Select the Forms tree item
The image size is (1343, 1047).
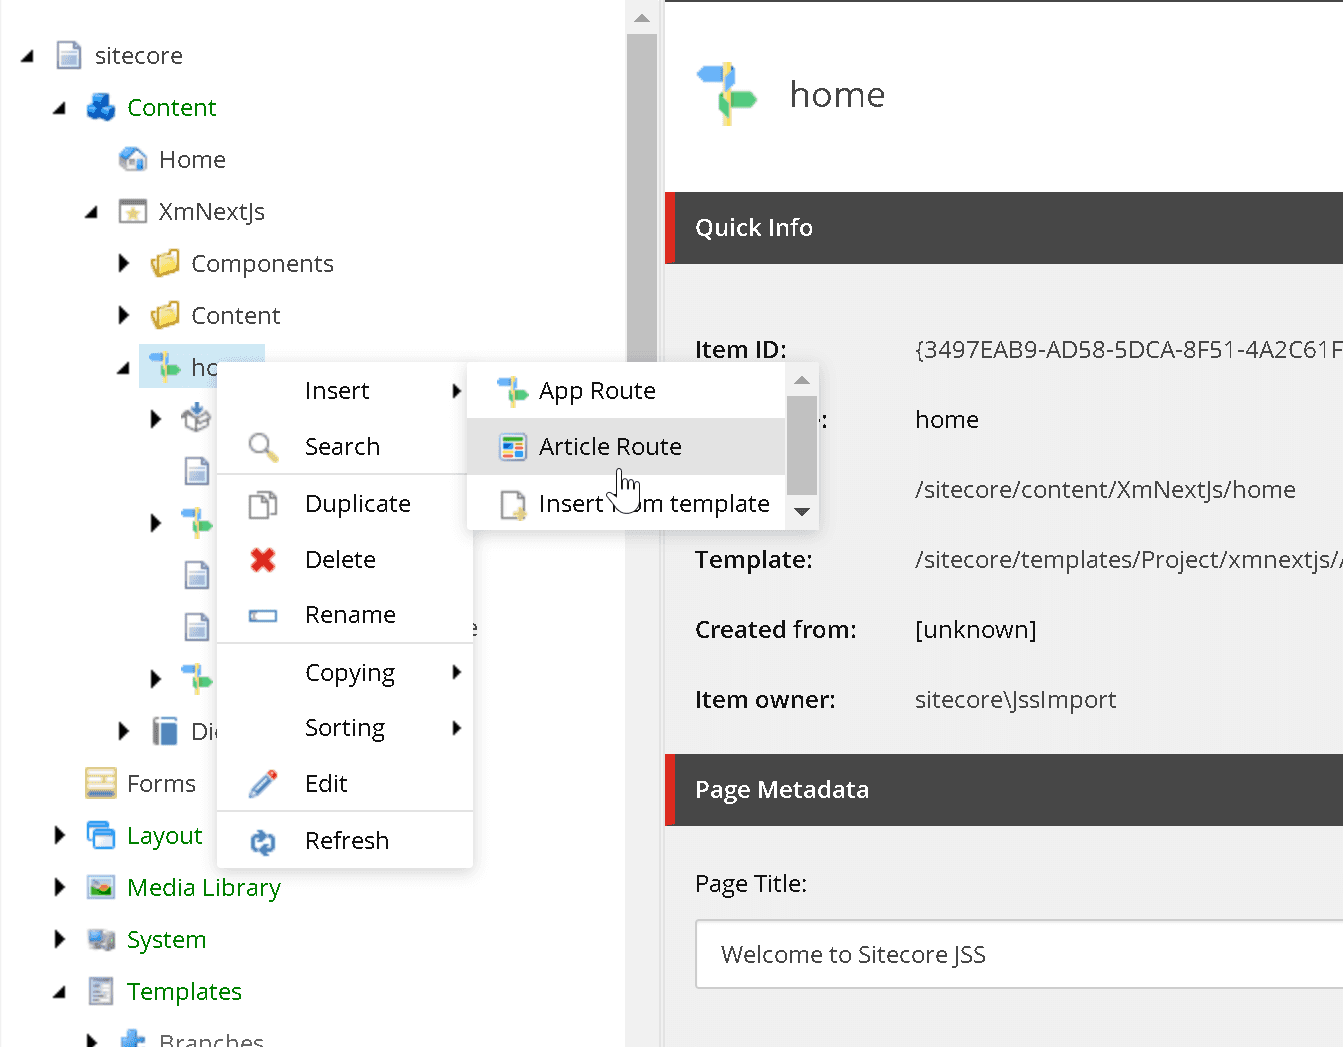coord(161,783)
